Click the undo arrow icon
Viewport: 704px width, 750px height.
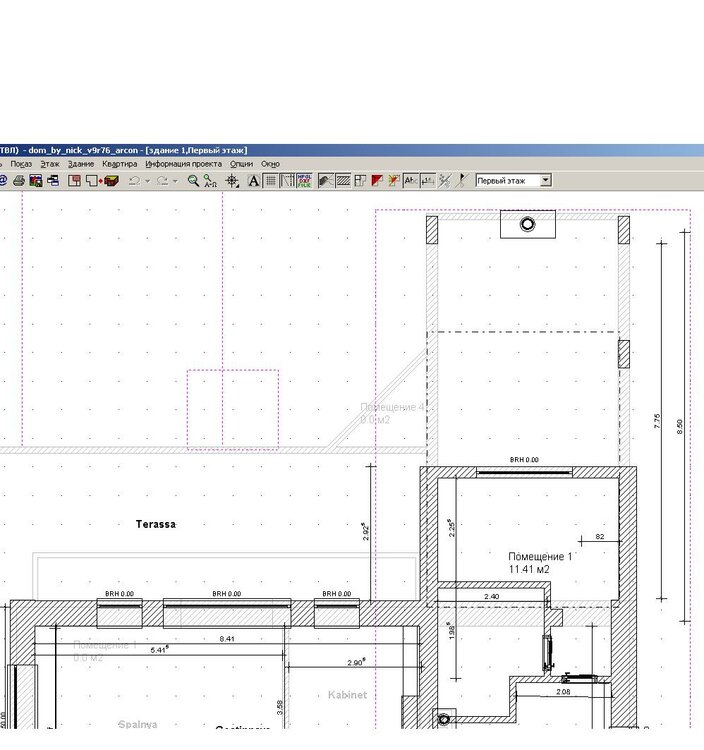pos(135,181)
